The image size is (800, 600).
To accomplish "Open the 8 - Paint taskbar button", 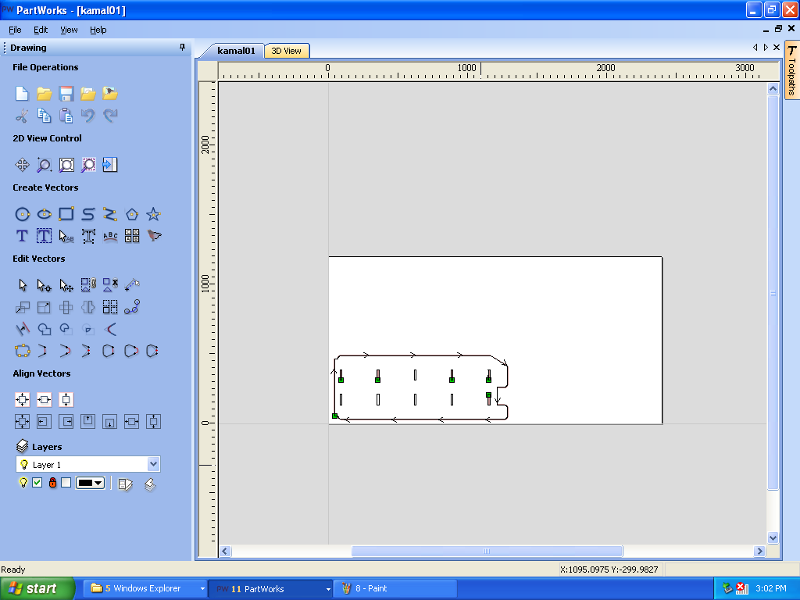I will (394, 589).
